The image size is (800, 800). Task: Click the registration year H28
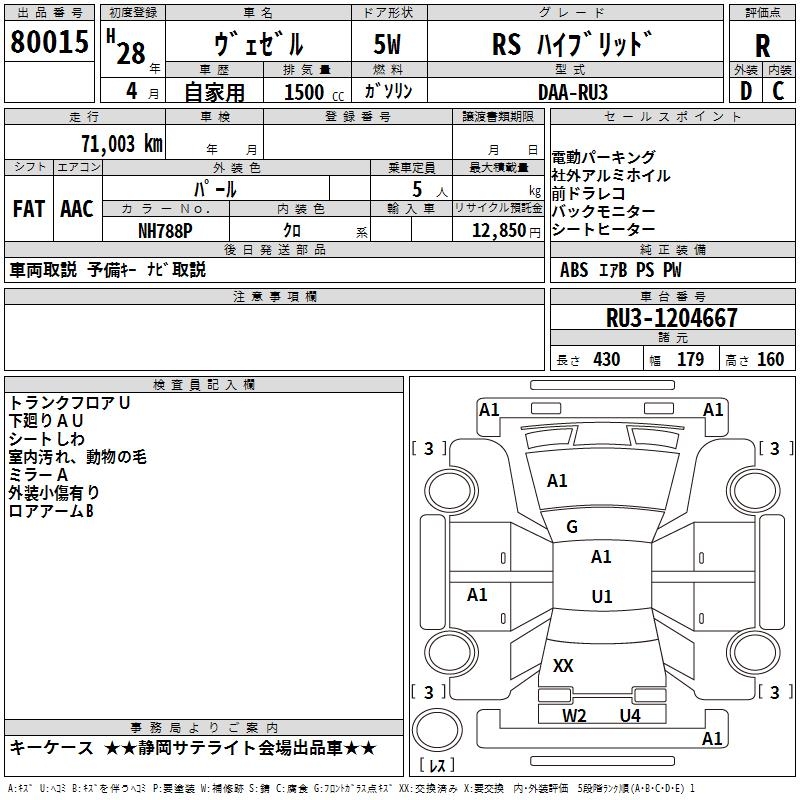(127, 47)
